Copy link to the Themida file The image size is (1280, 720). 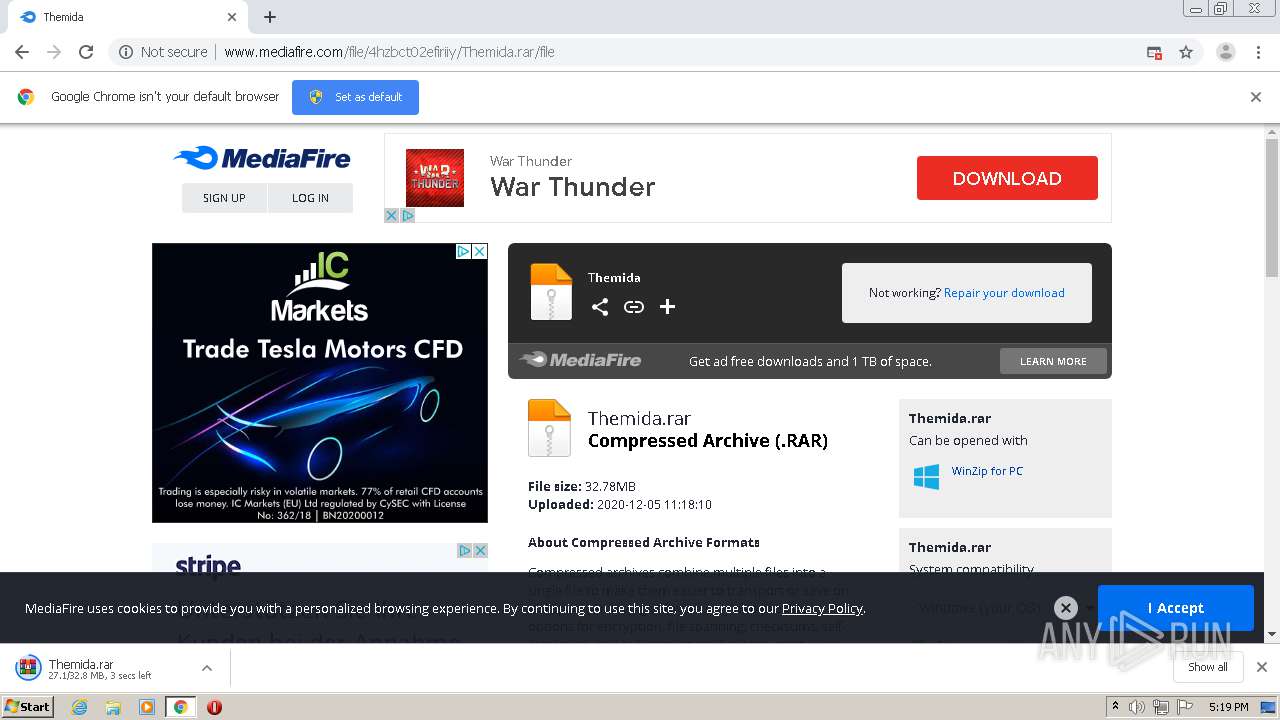pyautogui.click(x=634, y=307)
